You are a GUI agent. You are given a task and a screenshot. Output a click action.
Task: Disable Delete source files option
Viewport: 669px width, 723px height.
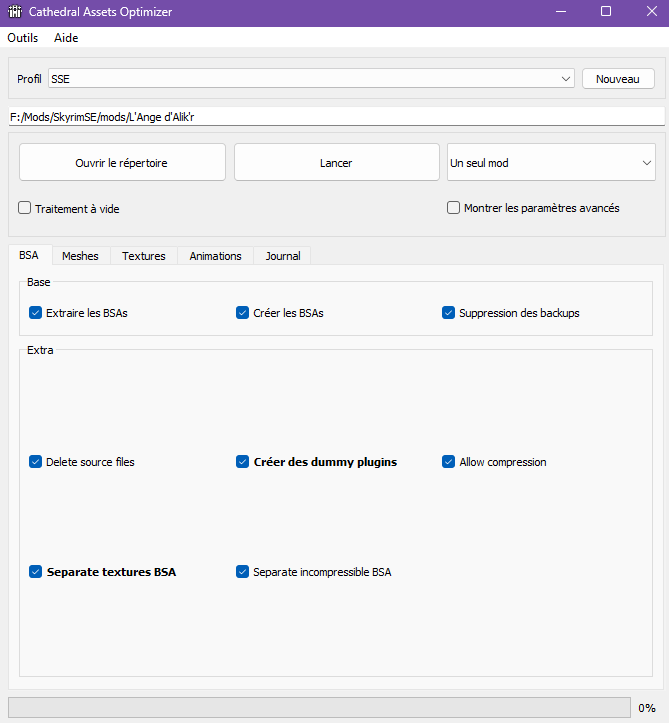tap(36, 462)
